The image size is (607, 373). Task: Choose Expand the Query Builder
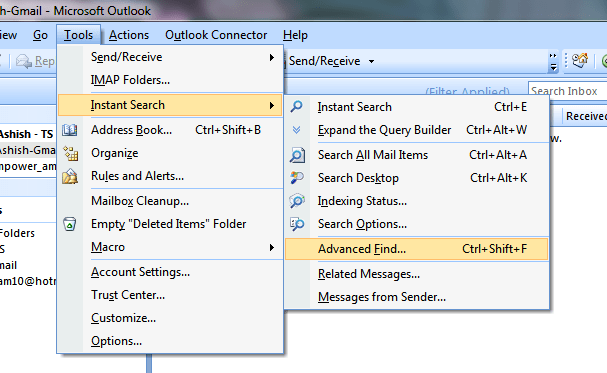417,130
